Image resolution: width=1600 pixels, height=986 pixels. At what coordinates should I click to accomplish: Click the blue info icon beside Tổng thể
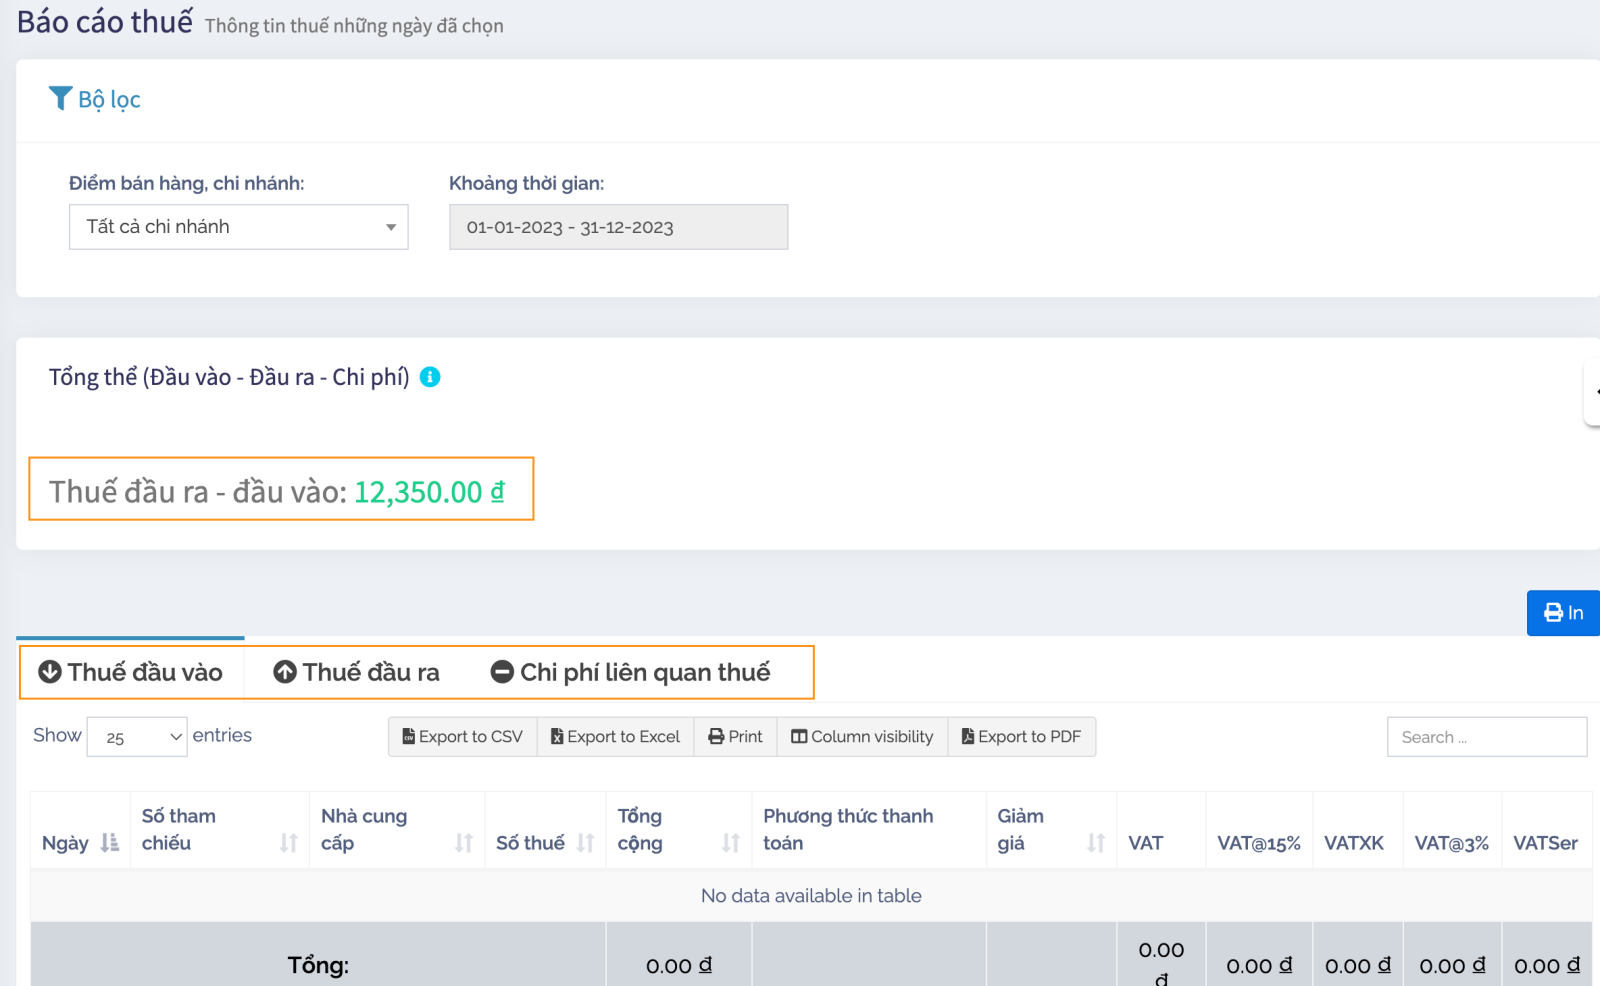click(x=430, y=377)
